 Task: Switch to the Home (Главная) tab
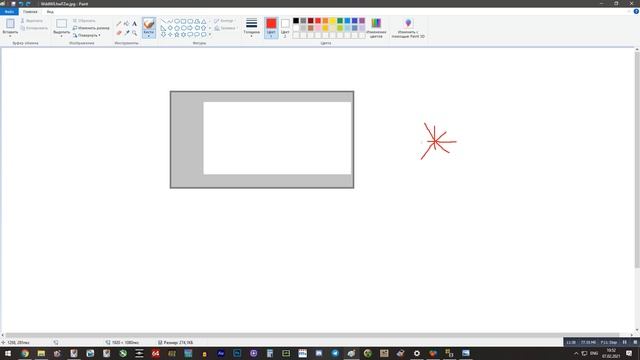coord(30,12)
